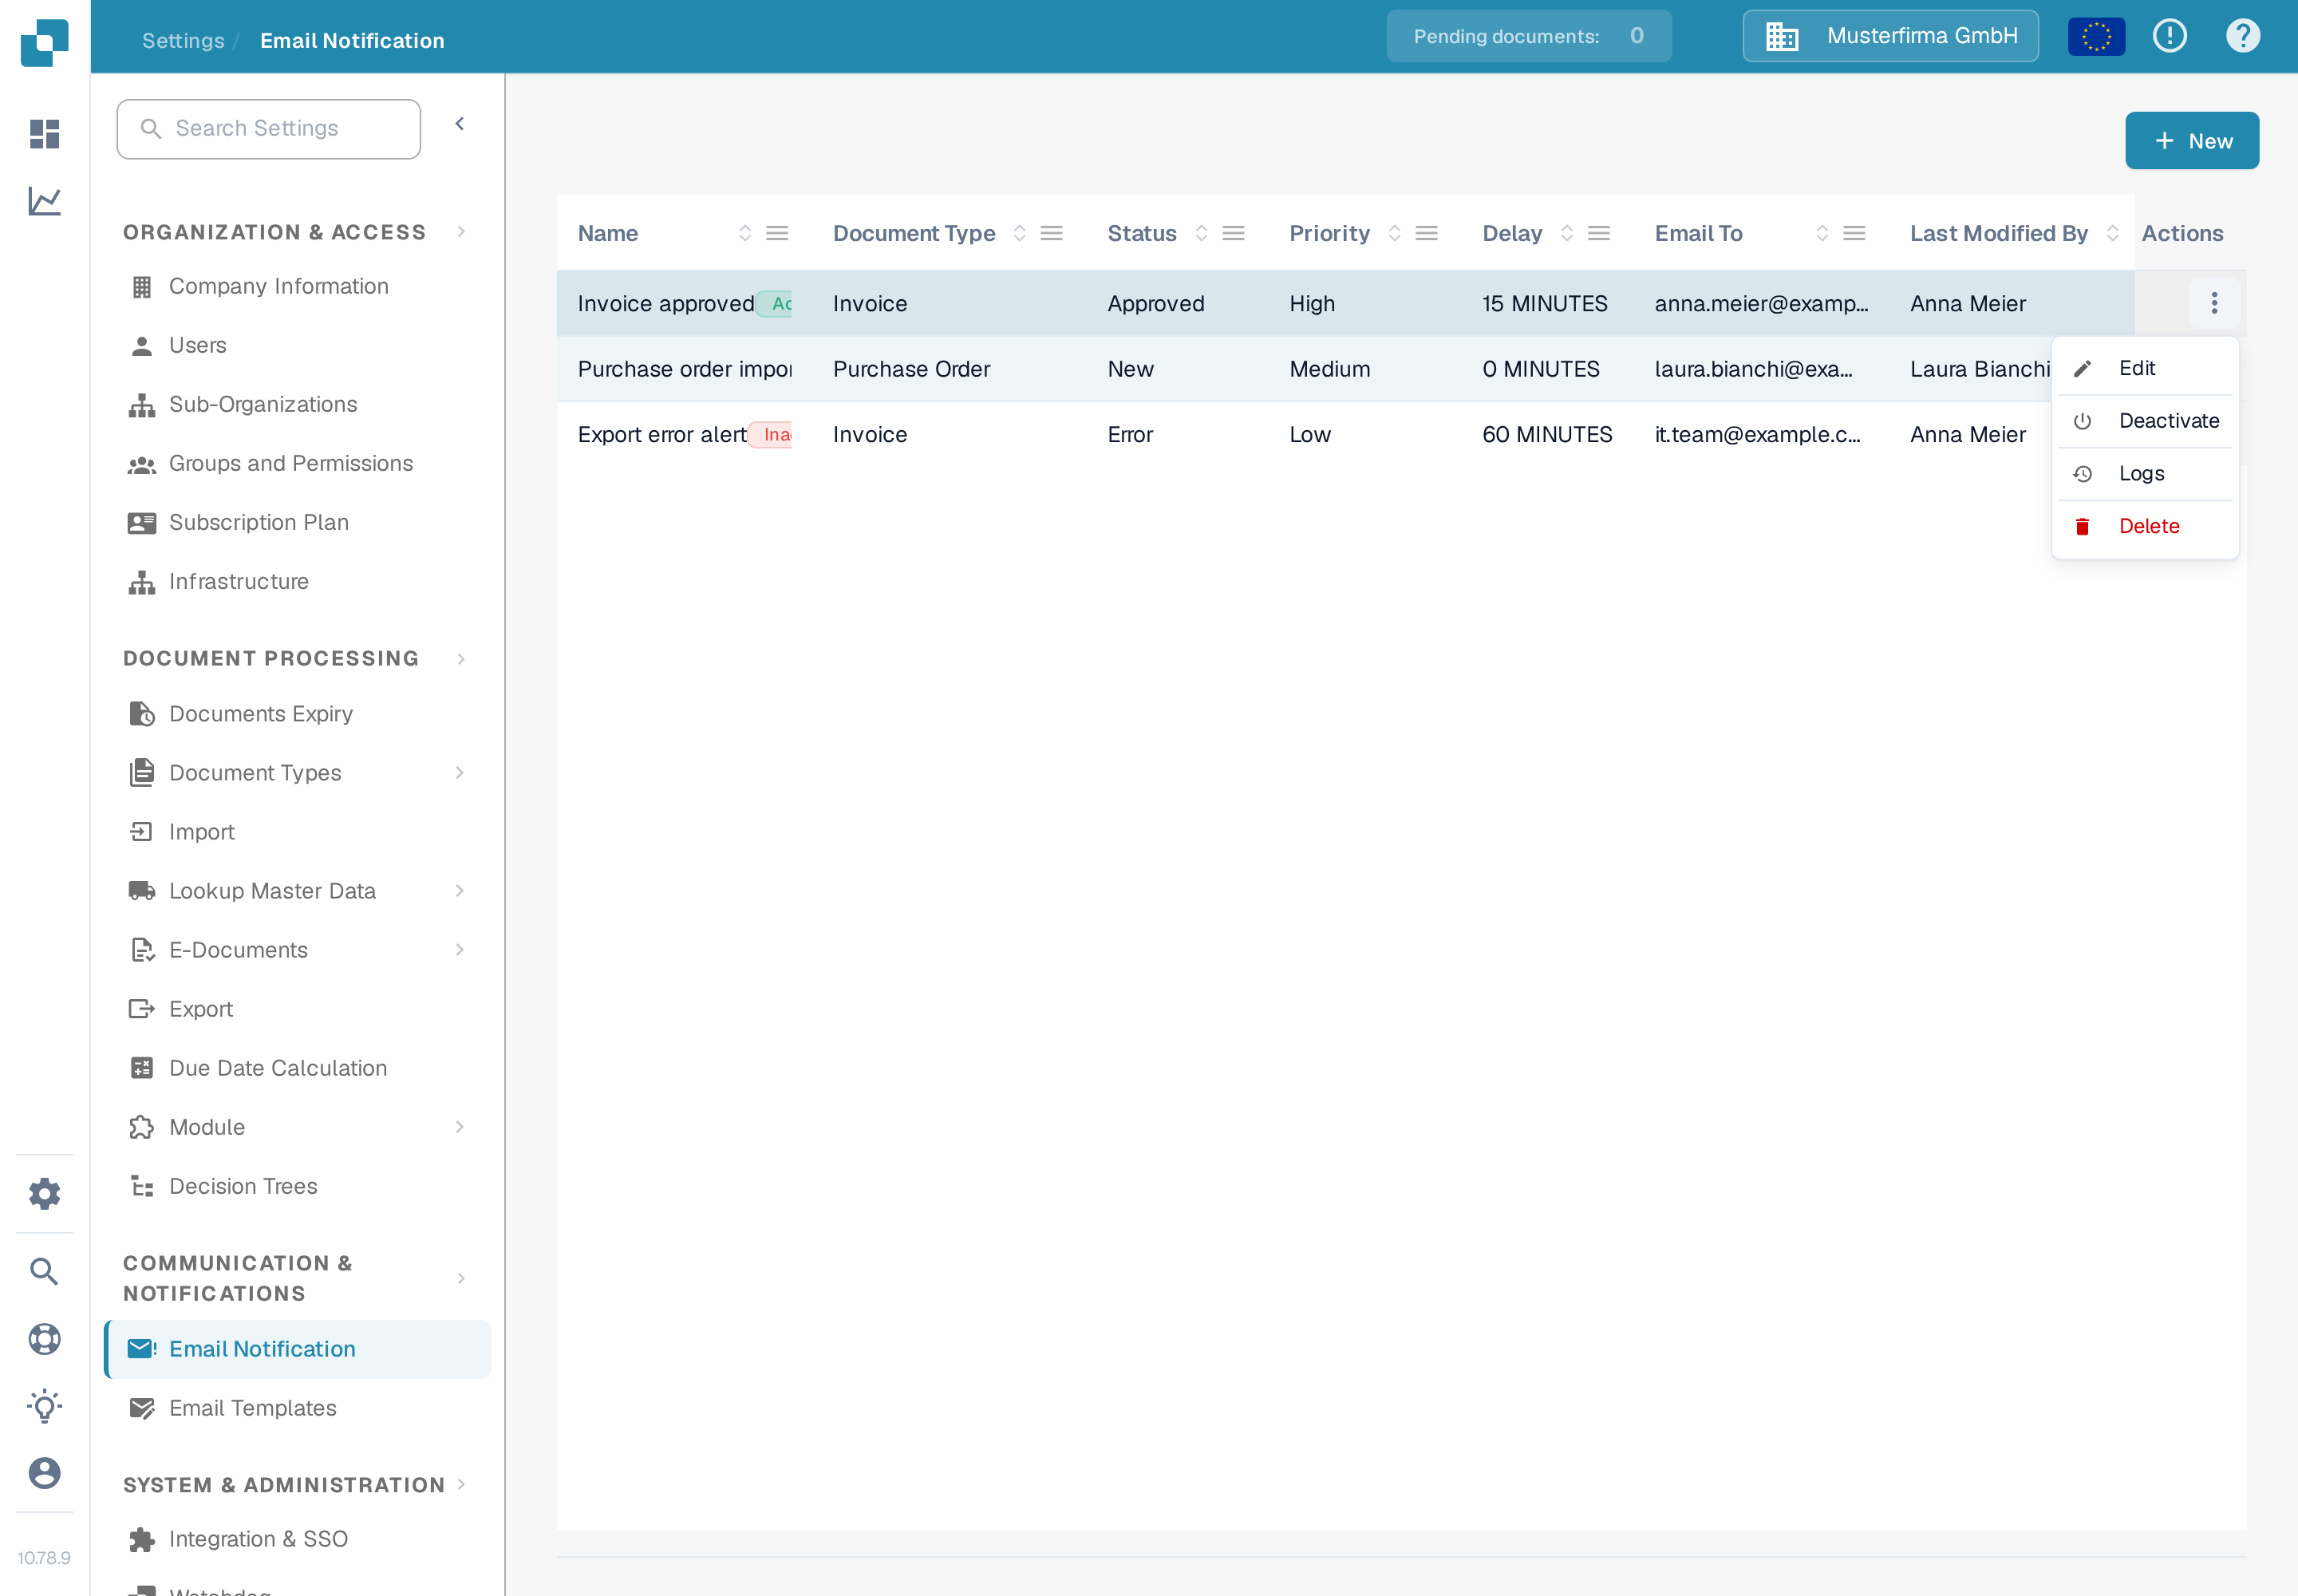
Task: Open the user account icon in left rail
Action: click(x=44, y=1473)
